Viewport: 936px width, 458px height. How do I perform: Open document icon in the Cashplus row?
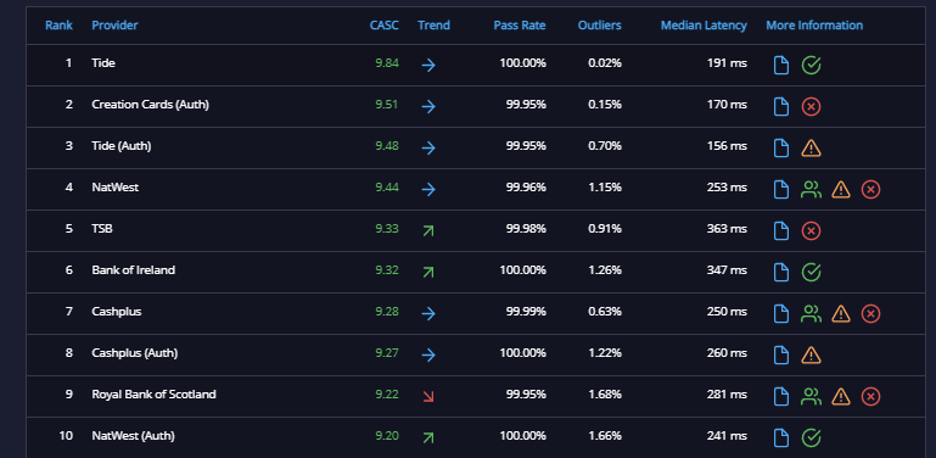(781, 313)
